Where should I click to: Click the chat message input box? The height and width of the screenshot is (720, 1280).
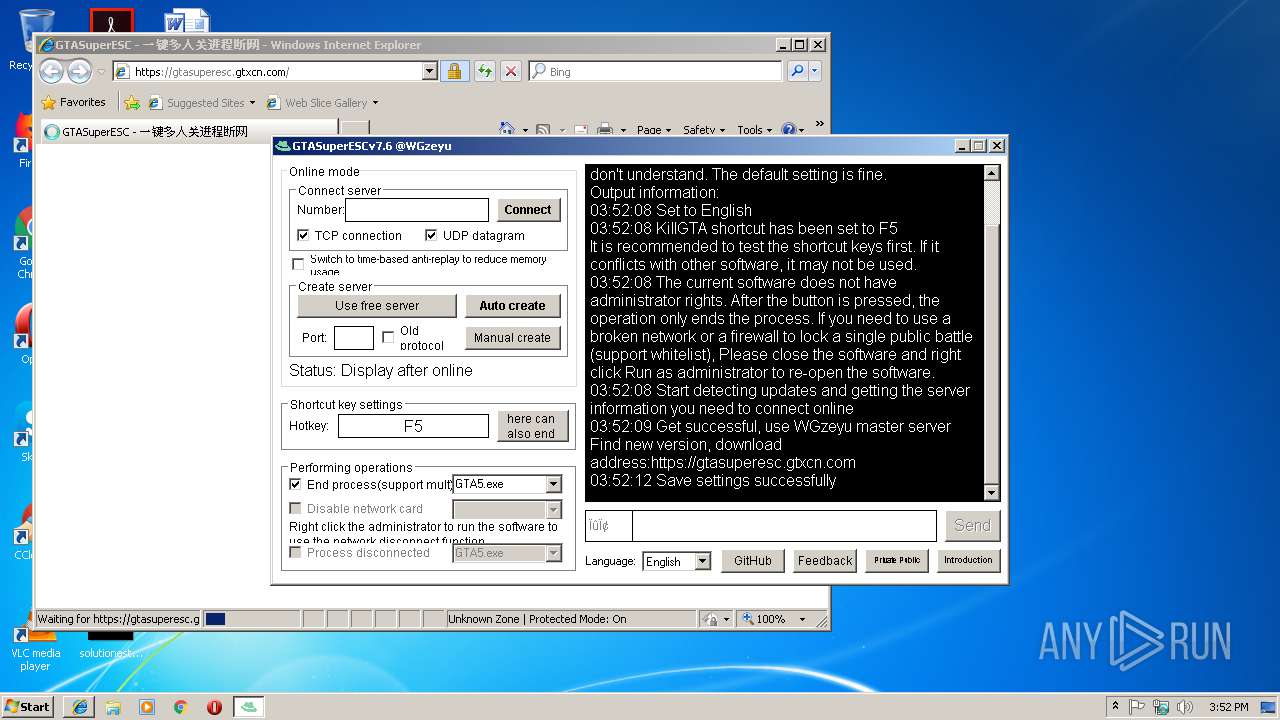784,526
